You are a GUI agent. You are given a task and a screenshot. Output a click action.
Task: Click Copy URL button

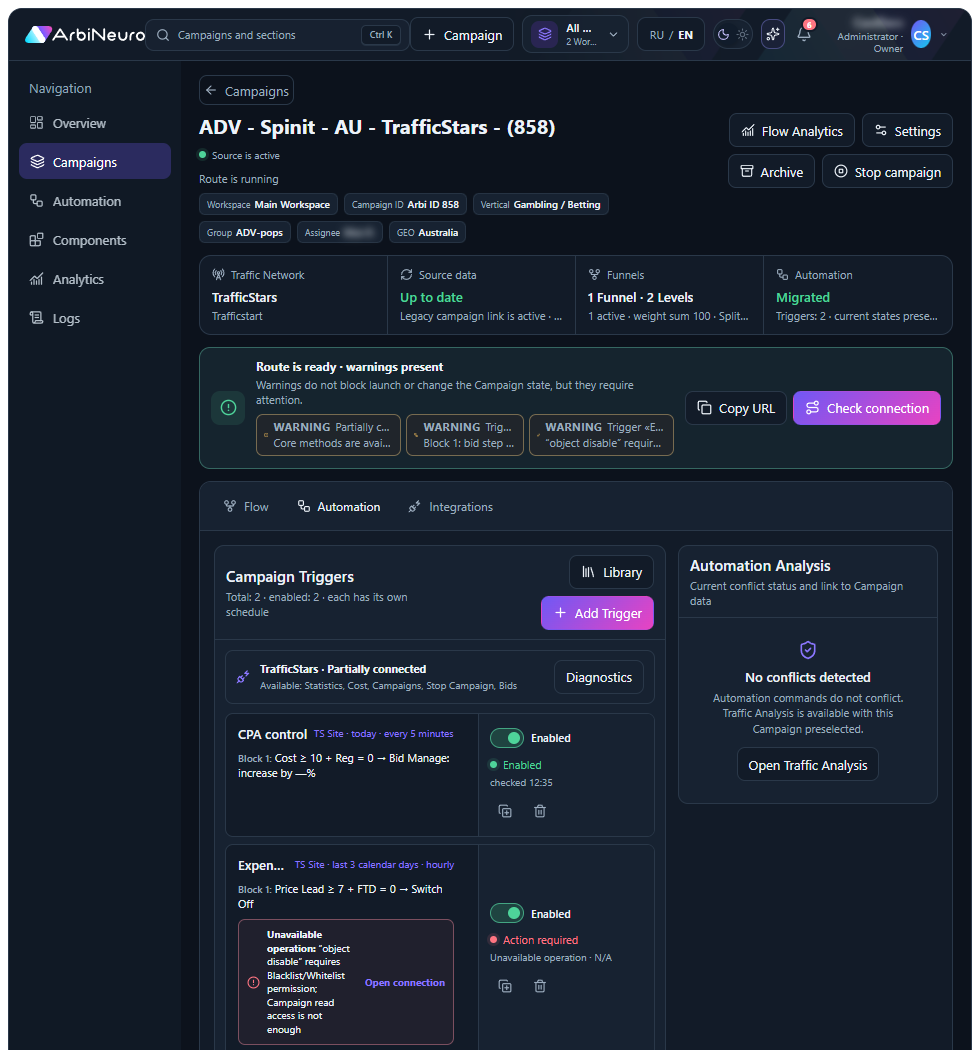[736, 408]
